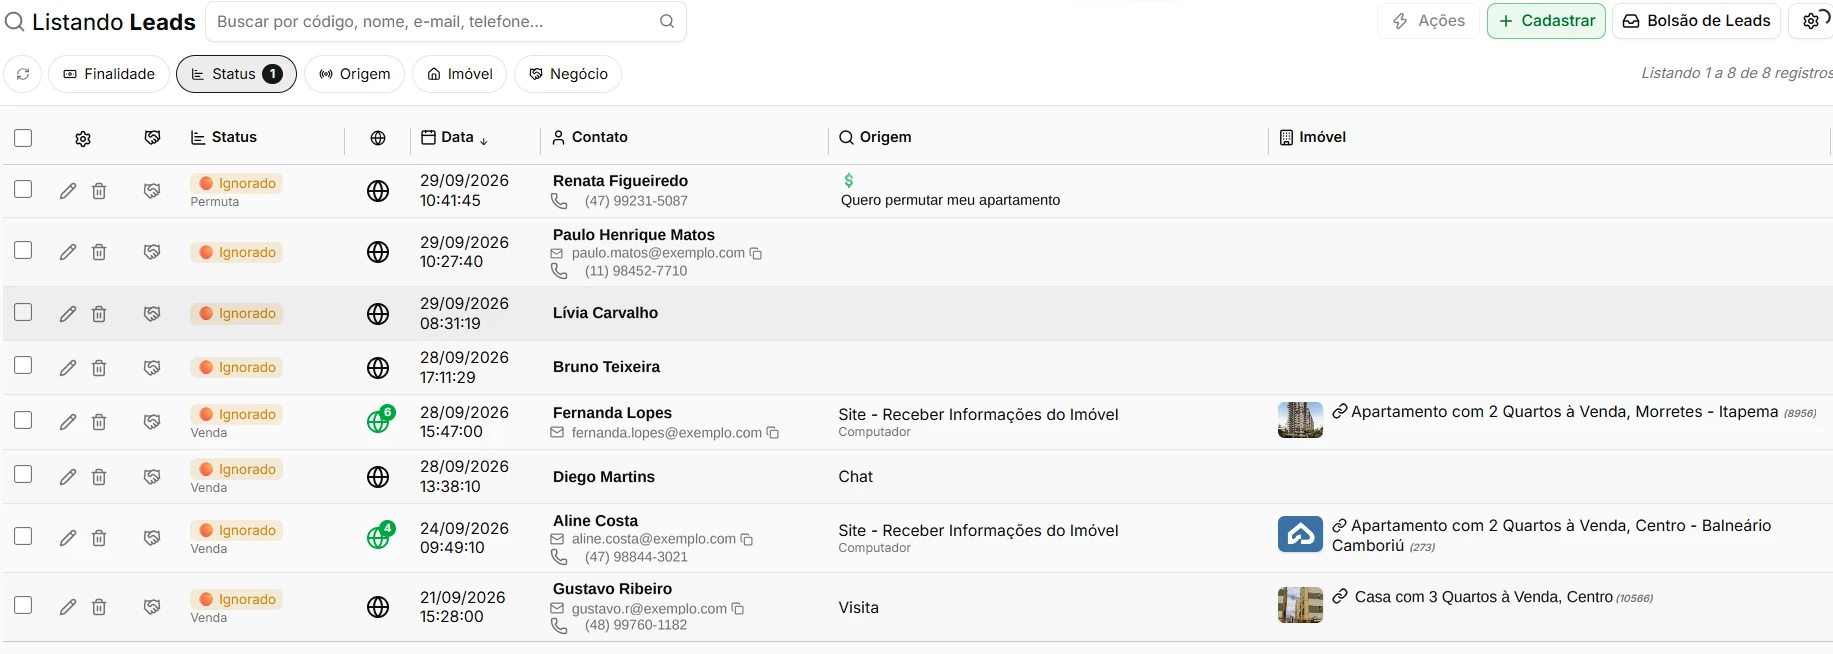Open the green globe with badge 4 for Aline Costa
The height and width of the screenshot is (654, 1833).
coord(379,536)
